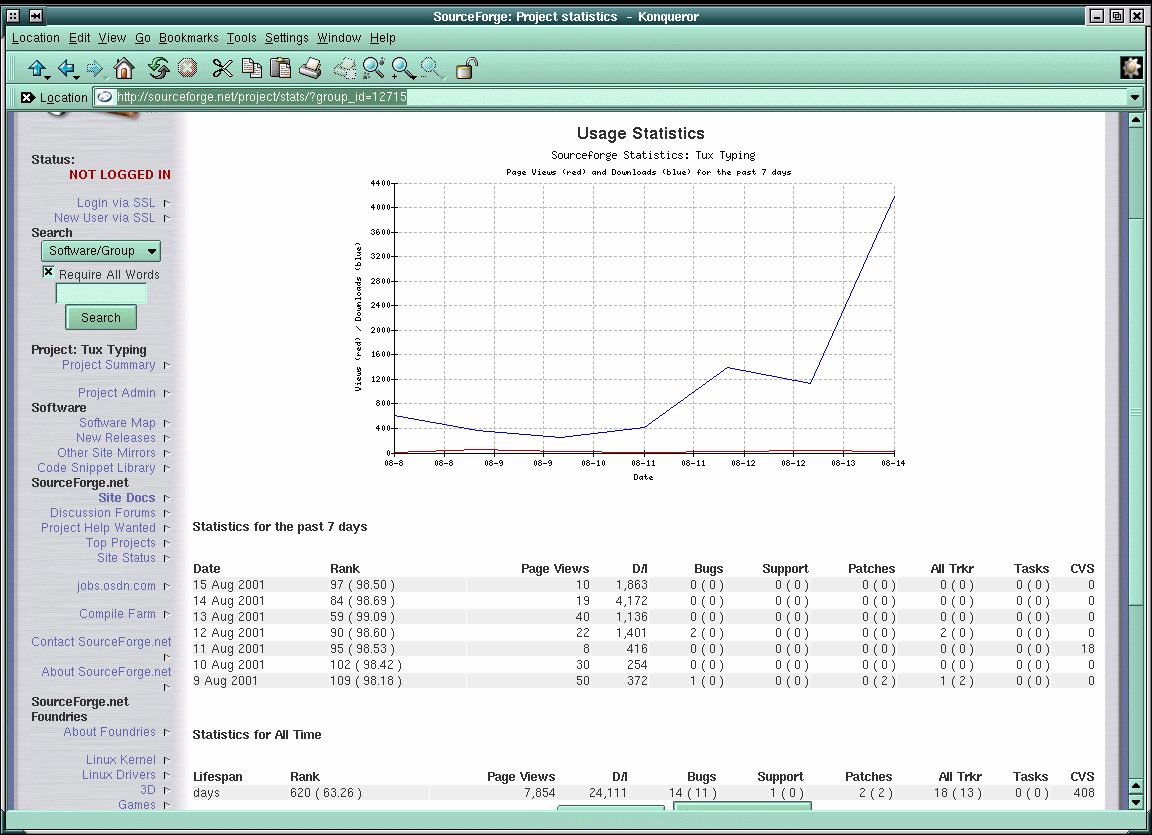Screen dimensions: 1152x835
Task: Follow the New User via SSL link
Action: click(104, 217)
